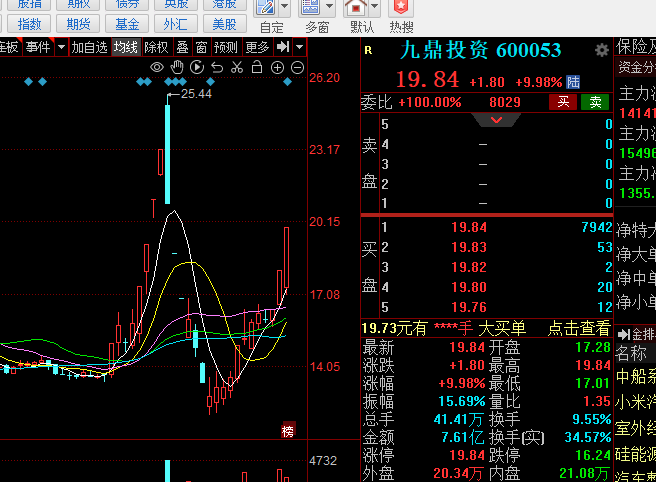This screenshot has width=656, height=482.
Task: Zoom out with the minus circle icon
Action: [x=297, y=67]
